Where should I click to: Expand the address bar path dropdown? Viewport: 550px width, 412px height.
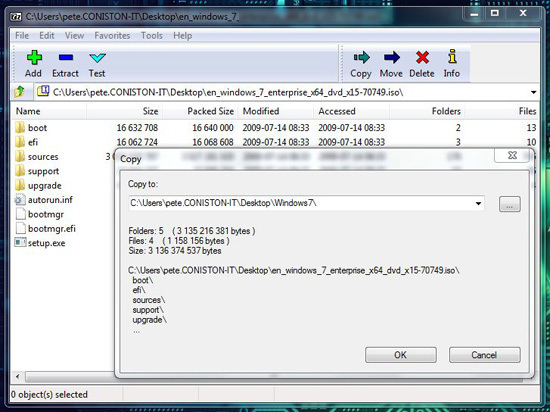(533, 93)
